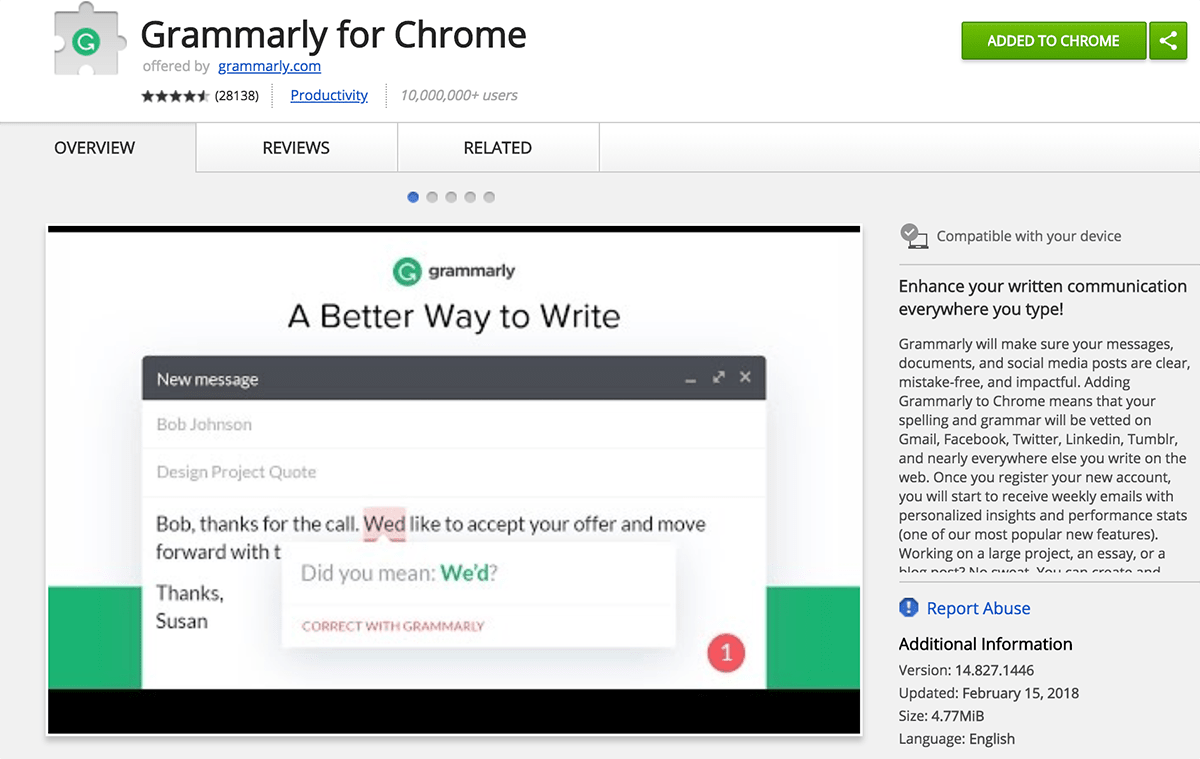Click the star rating icons
This screenshot has width=1200, height=759.
(x=175, y=96)
